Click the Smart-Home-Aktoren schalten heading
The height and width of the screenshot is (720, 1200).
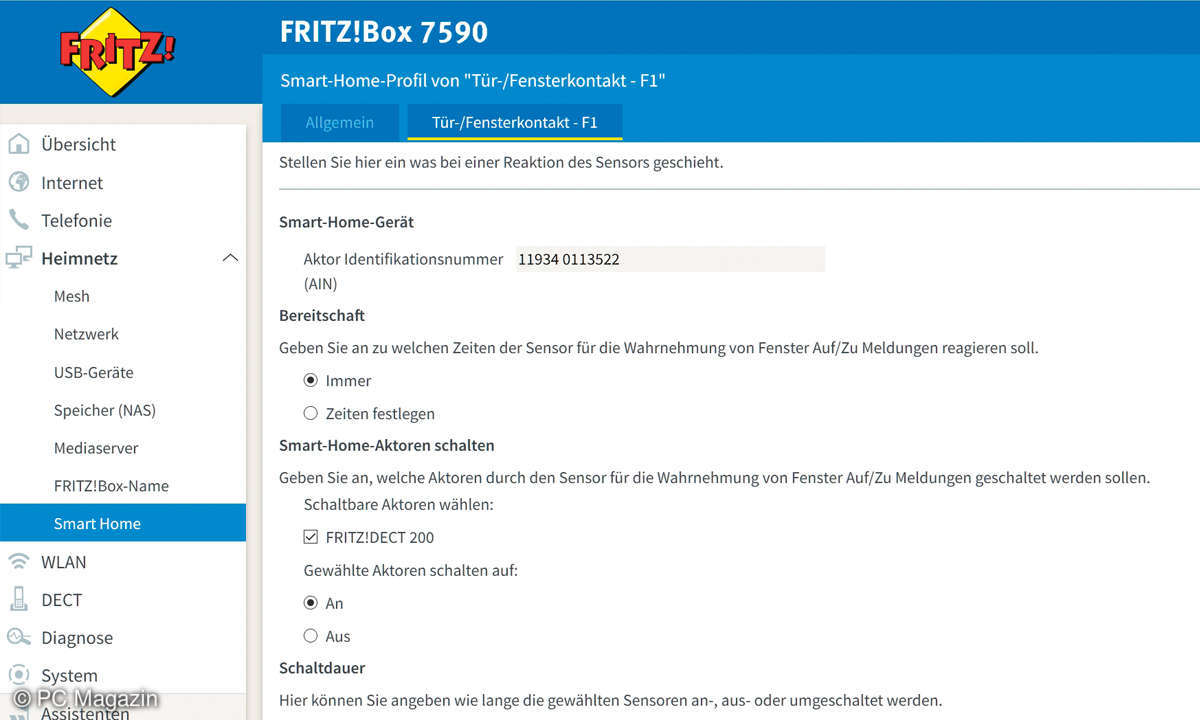point(387,445)
